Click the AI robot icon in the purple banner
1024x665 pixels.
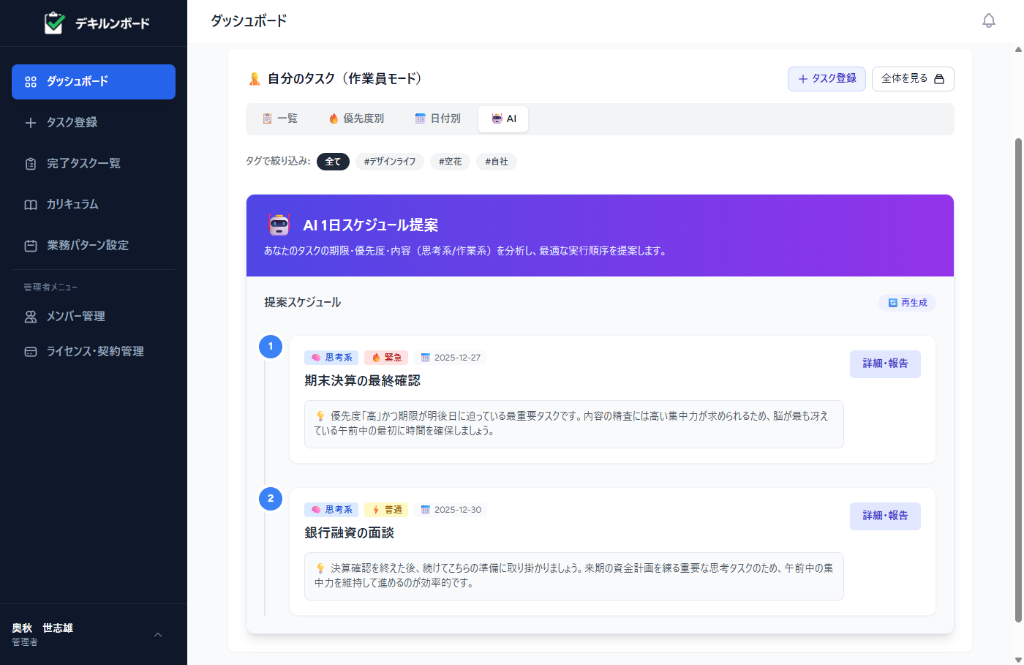tap(275, 225)
